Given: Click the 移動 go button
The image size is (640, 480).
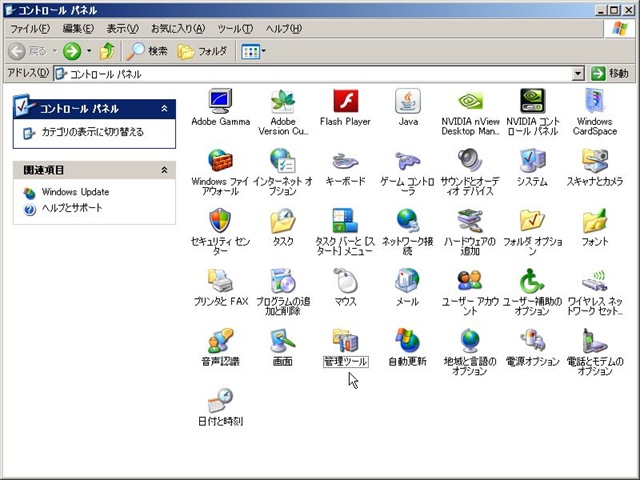Looking at the screenshot, I should [609, 74].
